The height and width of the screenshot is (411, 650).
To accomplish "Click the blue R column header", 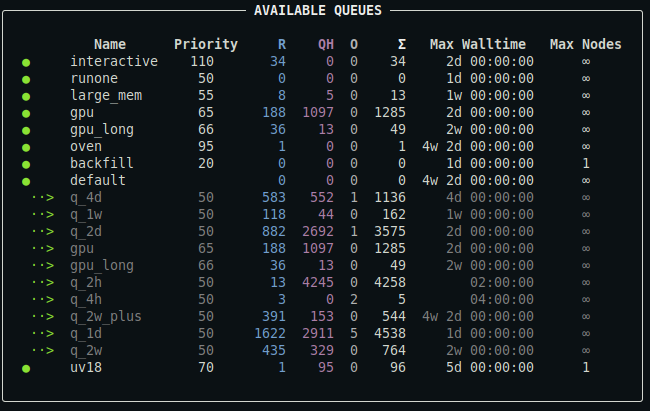I will coord(282,44).
